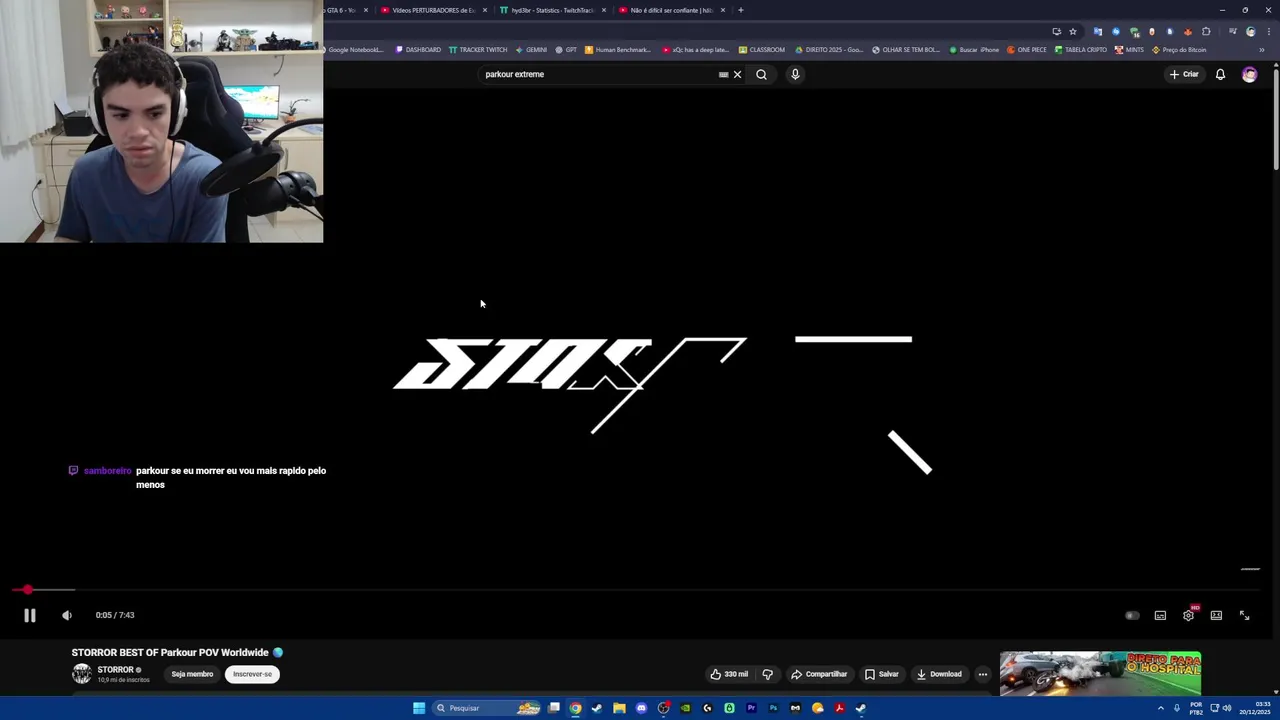Click the Criar create button

pyautogui.click(x=1184, y=74)
